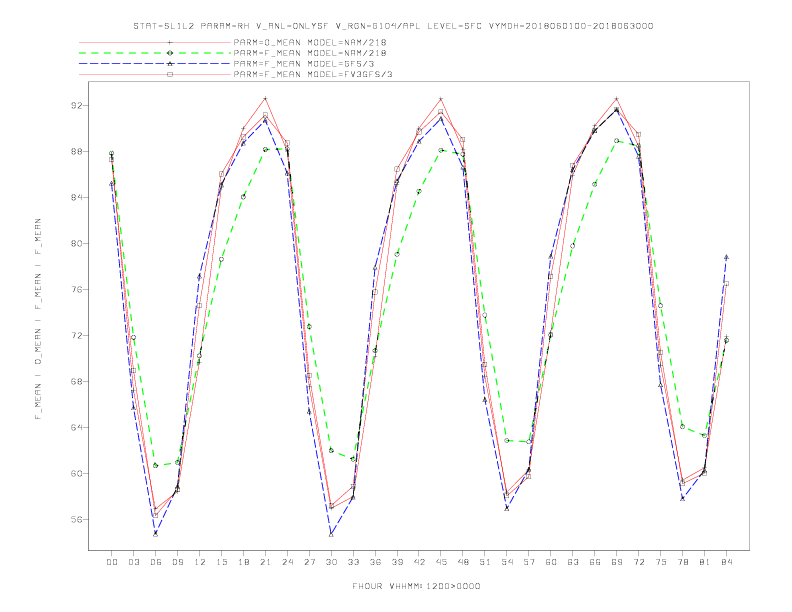The width and height of the screenshot is (792, 612).
Task: Click y-axis tick value 68
Action: coord(77,381)
